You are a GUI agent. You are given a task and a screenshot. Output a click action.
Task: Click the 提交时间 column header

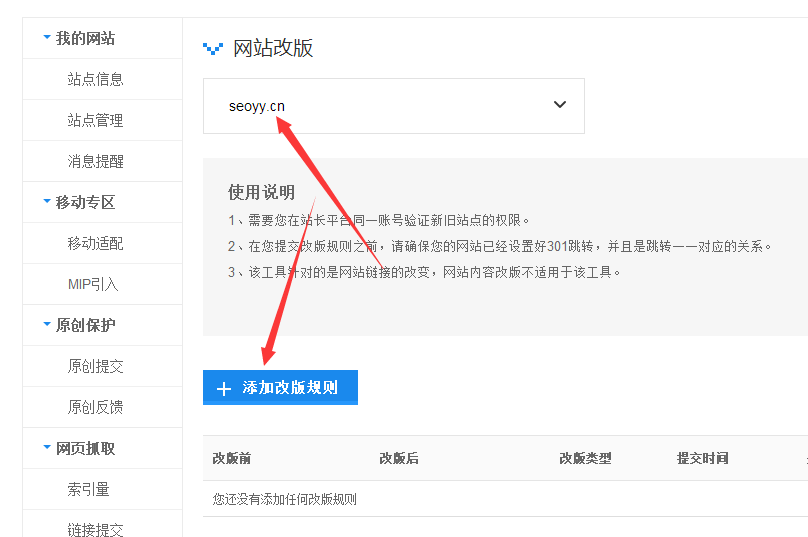702,458
